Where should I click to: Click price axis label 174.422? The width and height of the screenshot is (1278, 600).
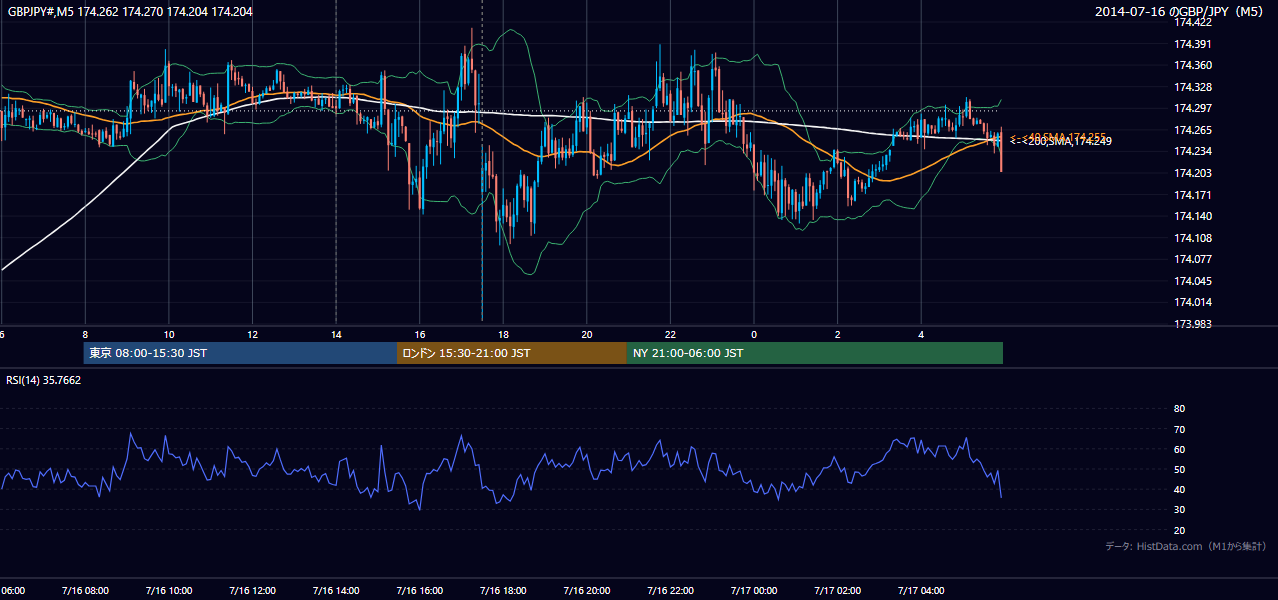pyautogui.click(x=1195, y=22)
